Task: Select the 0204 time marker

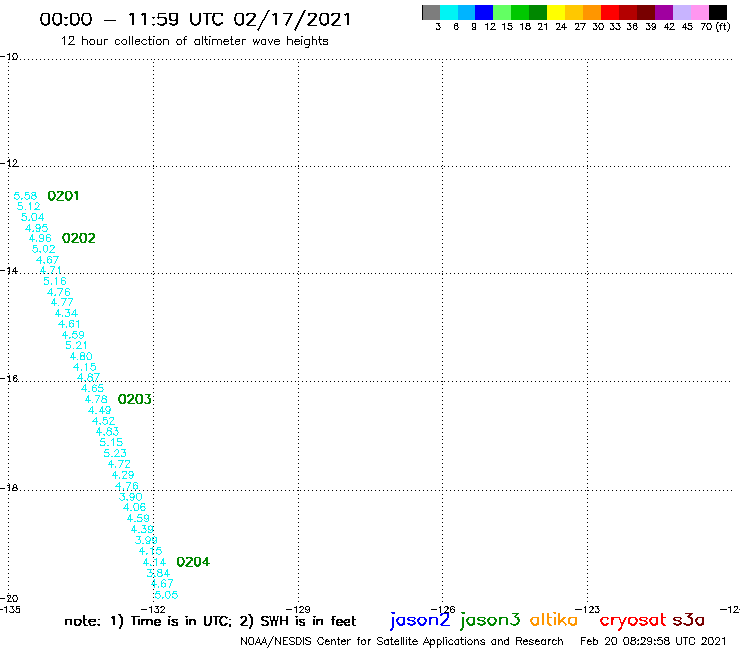Action: tap(193, 562)
